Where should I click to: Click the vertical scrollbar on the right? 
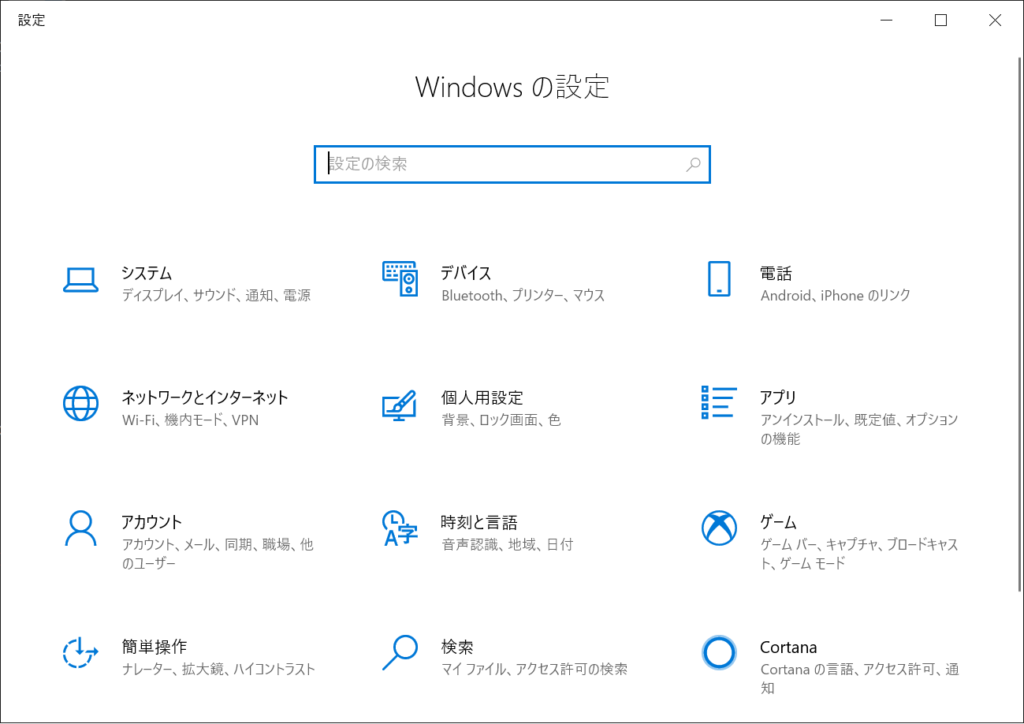coord(1019,324)
